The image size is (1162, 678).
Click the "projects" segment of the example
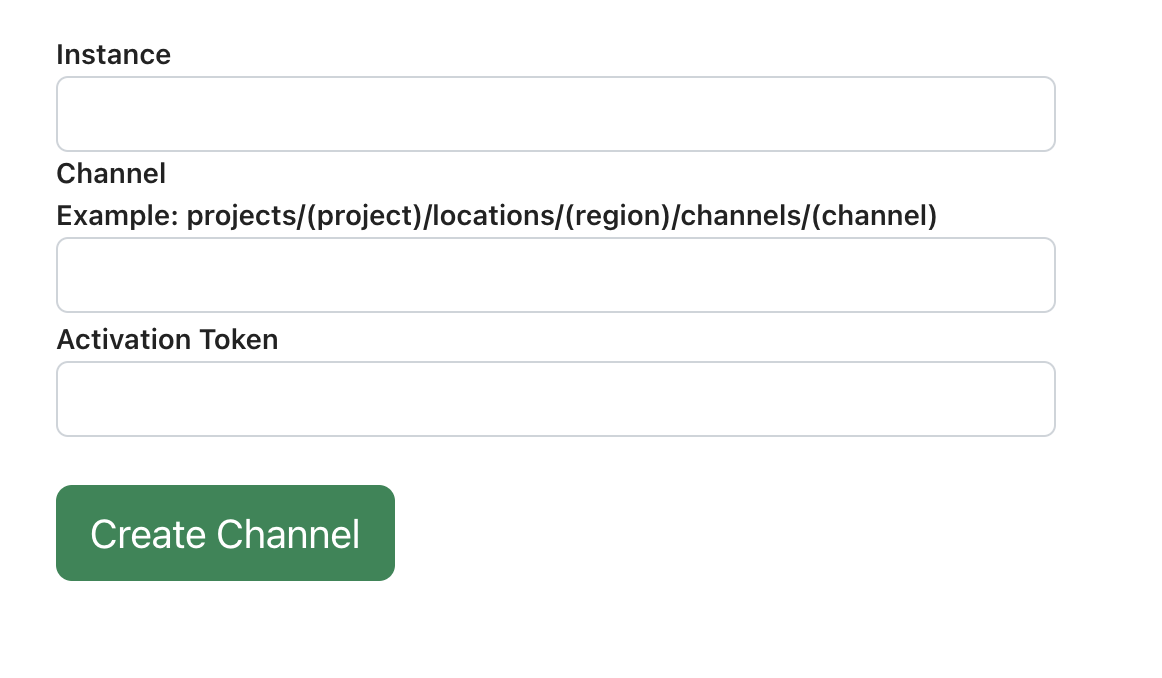[x=240, y=216]
